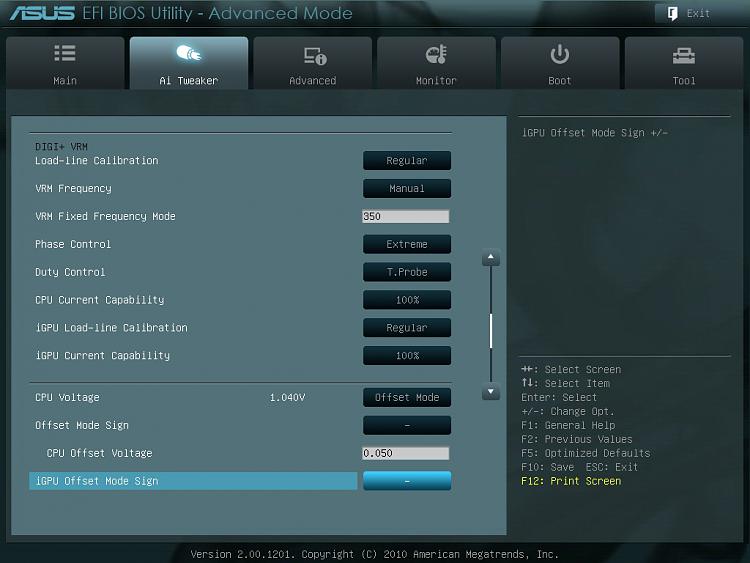Select the Offset Mode Sign label
The height and width of the screenshot is (563, 750).
coord(82,425)
